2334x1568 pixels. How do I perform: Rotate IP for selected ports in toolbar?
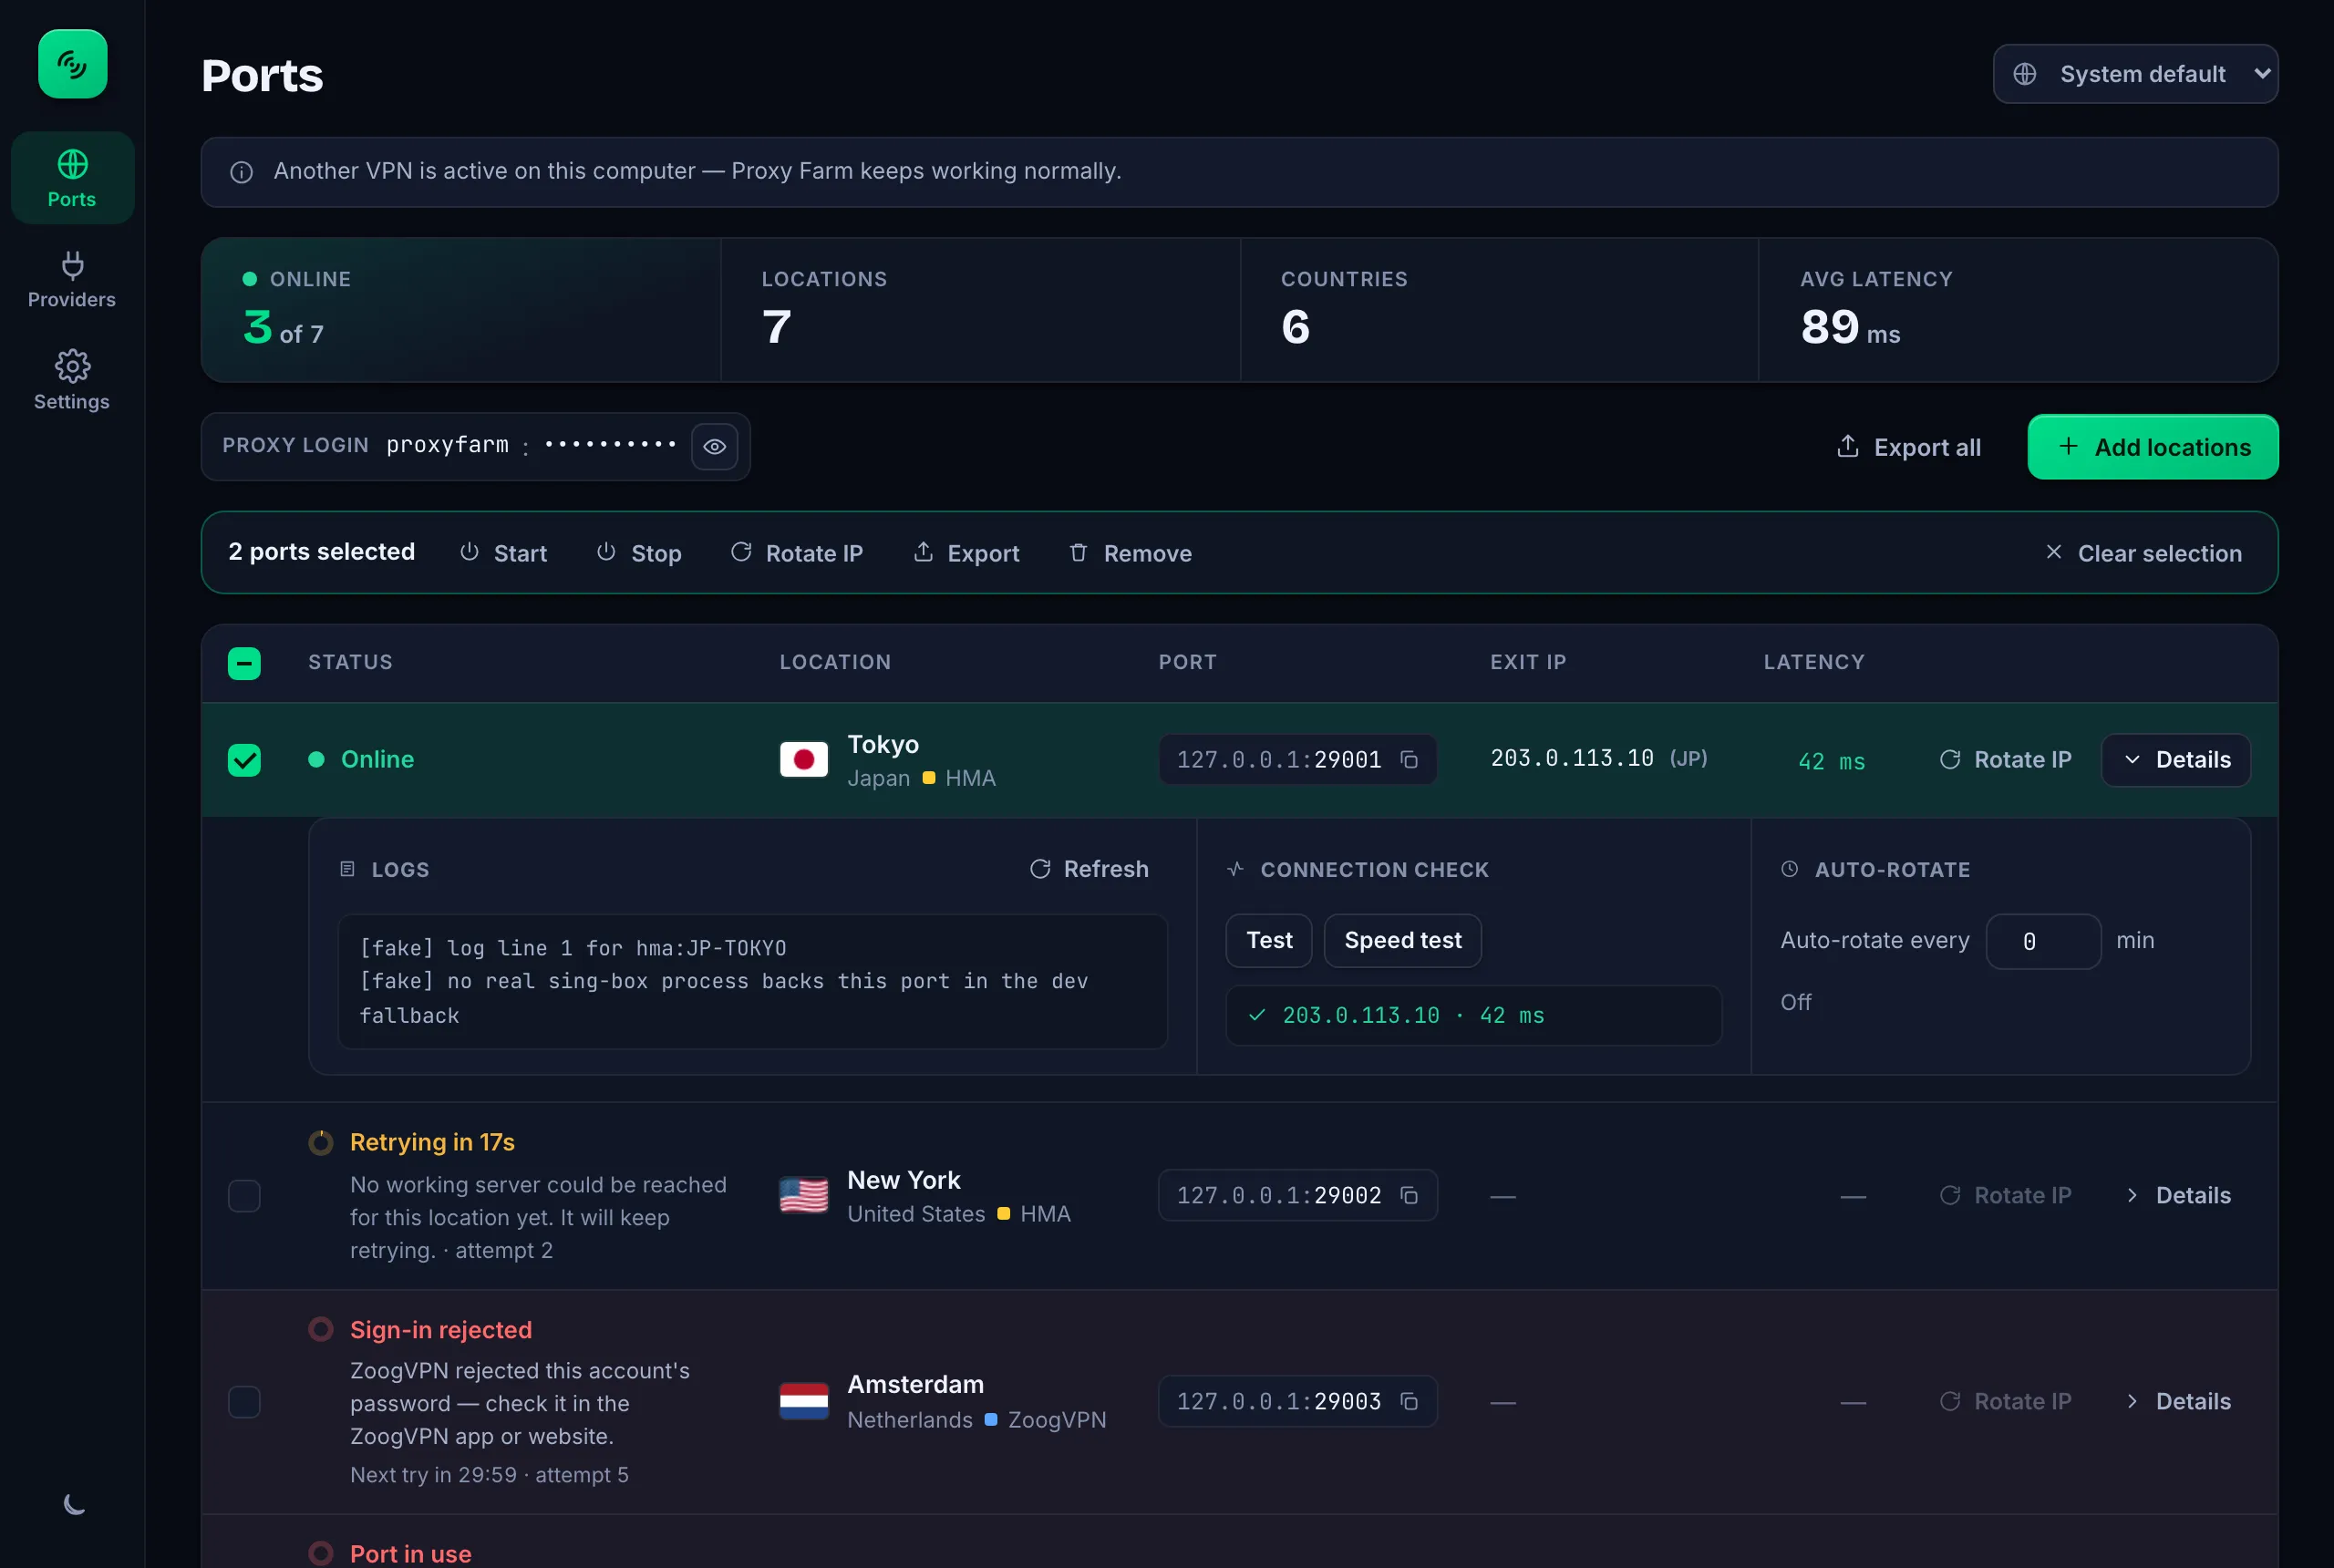(797, 553)
